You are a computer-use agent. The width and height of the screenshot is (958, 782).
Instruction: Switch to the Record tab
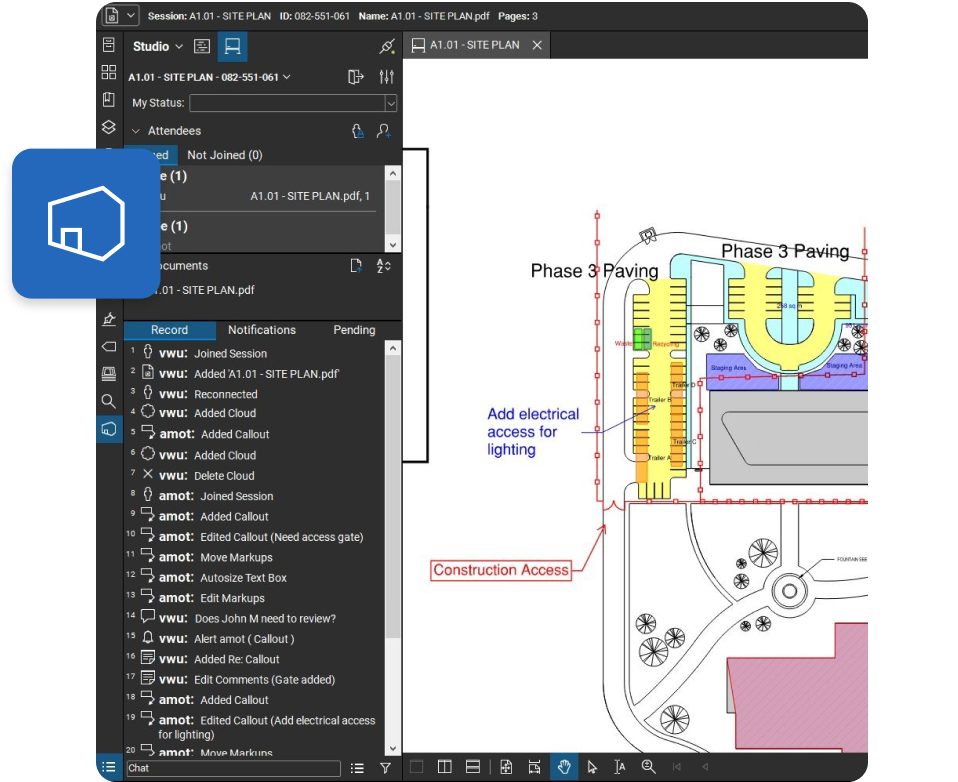[x=170, y=330]
